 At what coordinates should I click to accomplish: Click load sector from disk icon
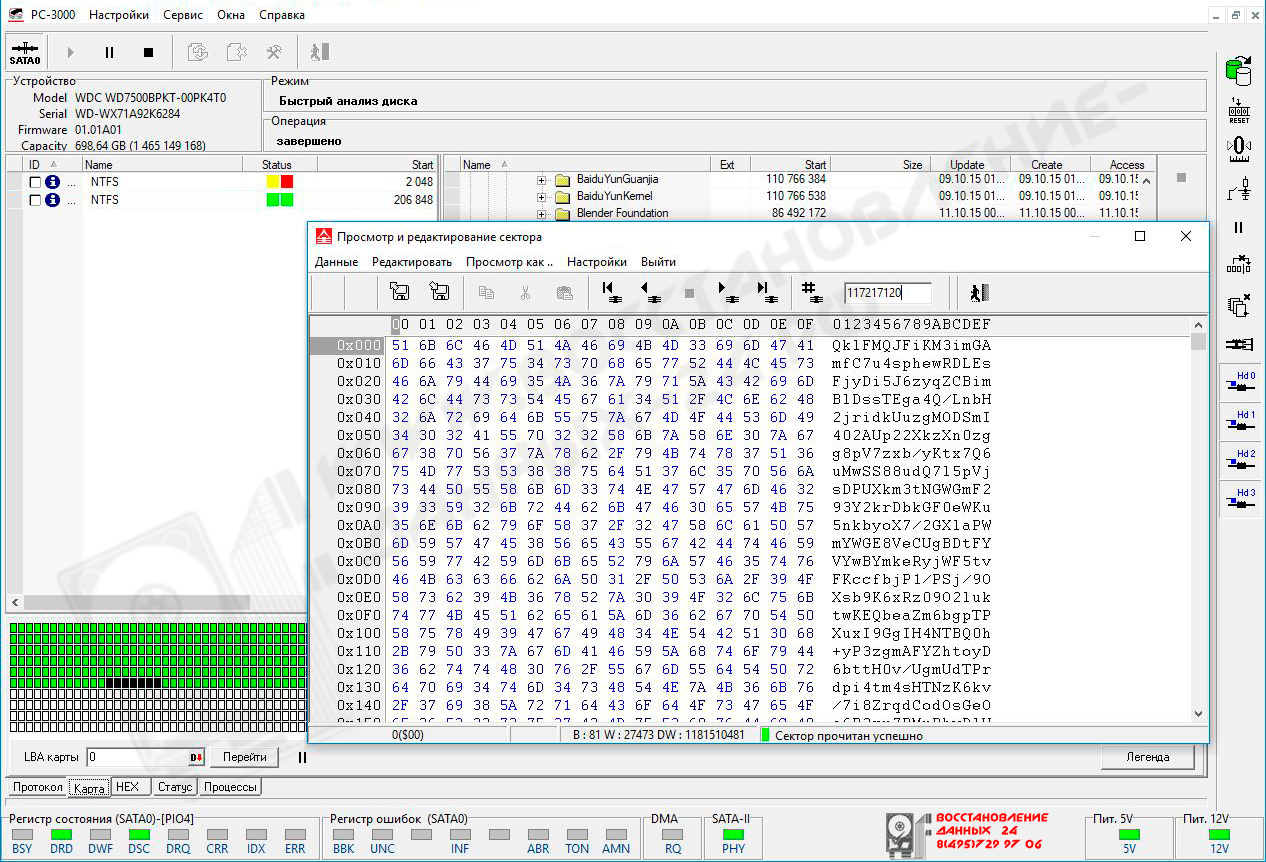coord(399,292)
